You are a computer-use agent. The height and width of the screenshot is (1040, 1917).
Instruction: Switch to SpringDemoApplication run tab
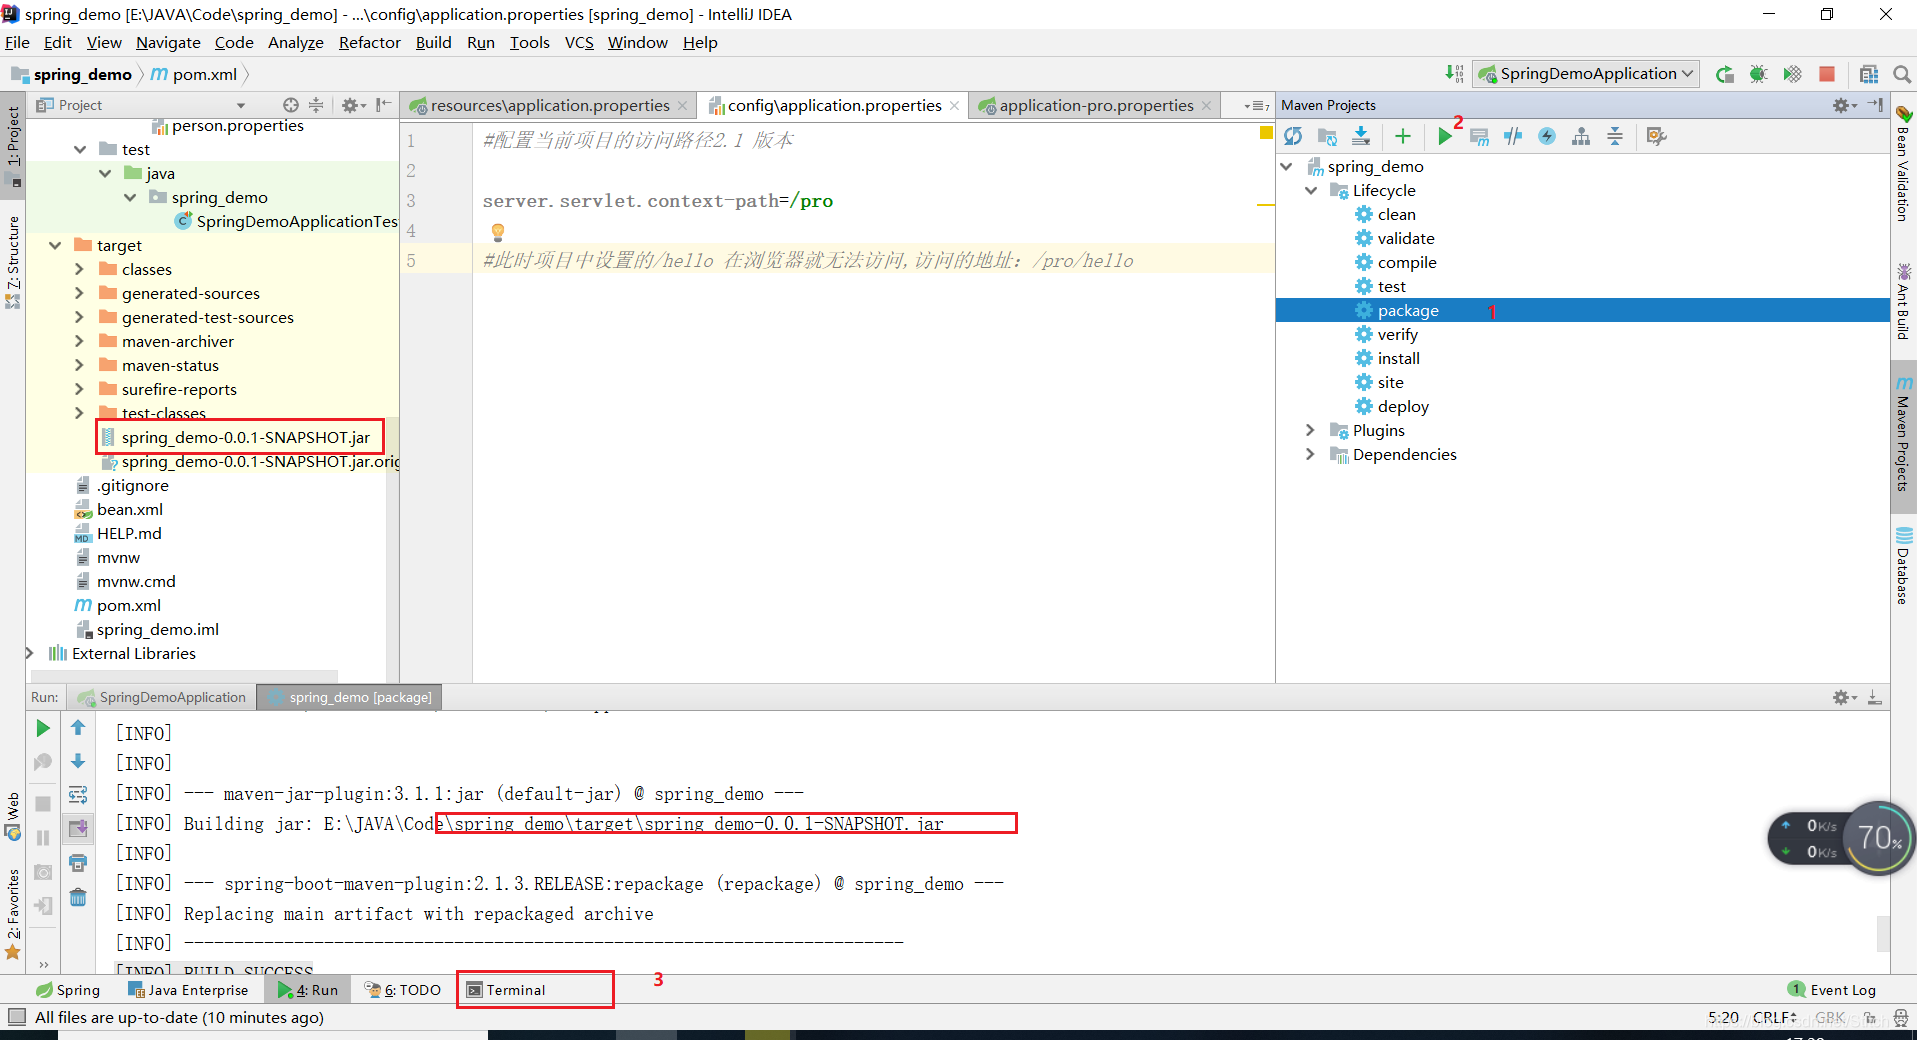coord(162,697)
